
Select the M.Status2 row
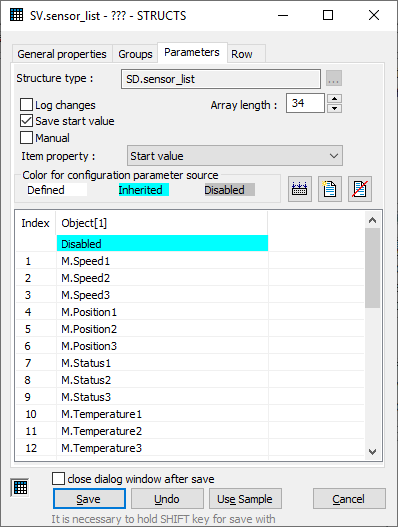click(x=190, y=380)
